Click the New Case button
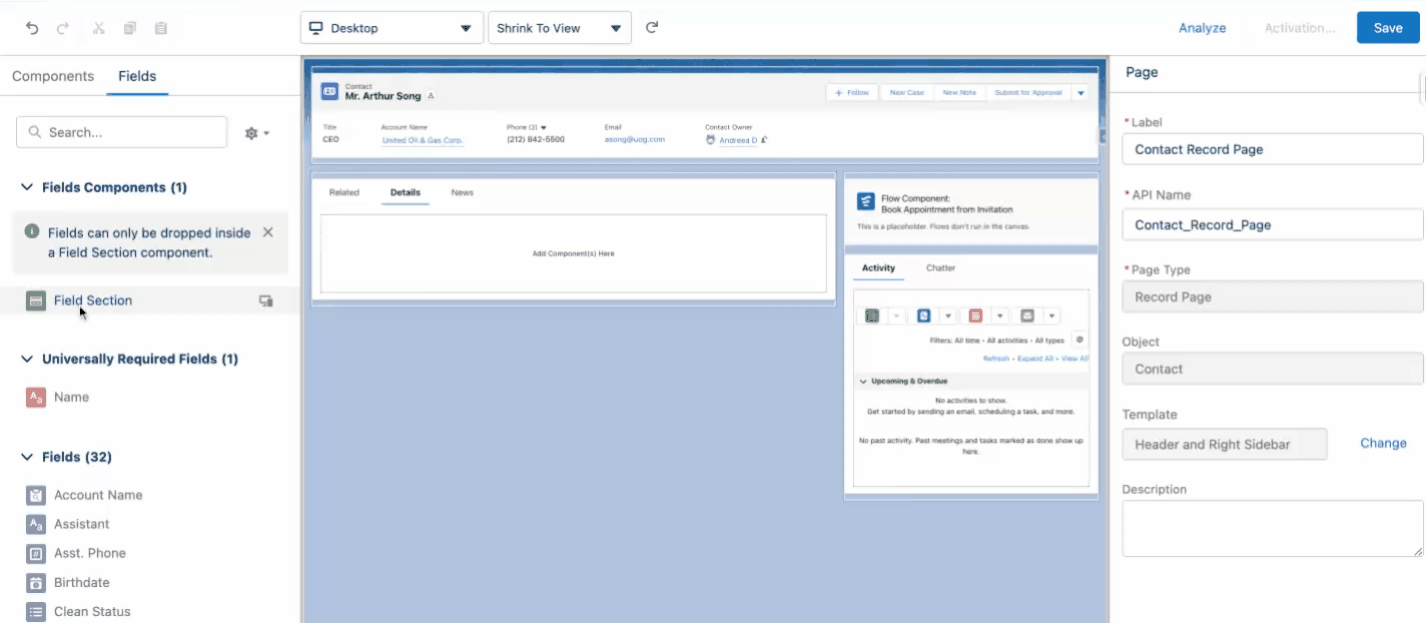The height and width of the screenshot is (623, 1426). [x=907, y=92]
